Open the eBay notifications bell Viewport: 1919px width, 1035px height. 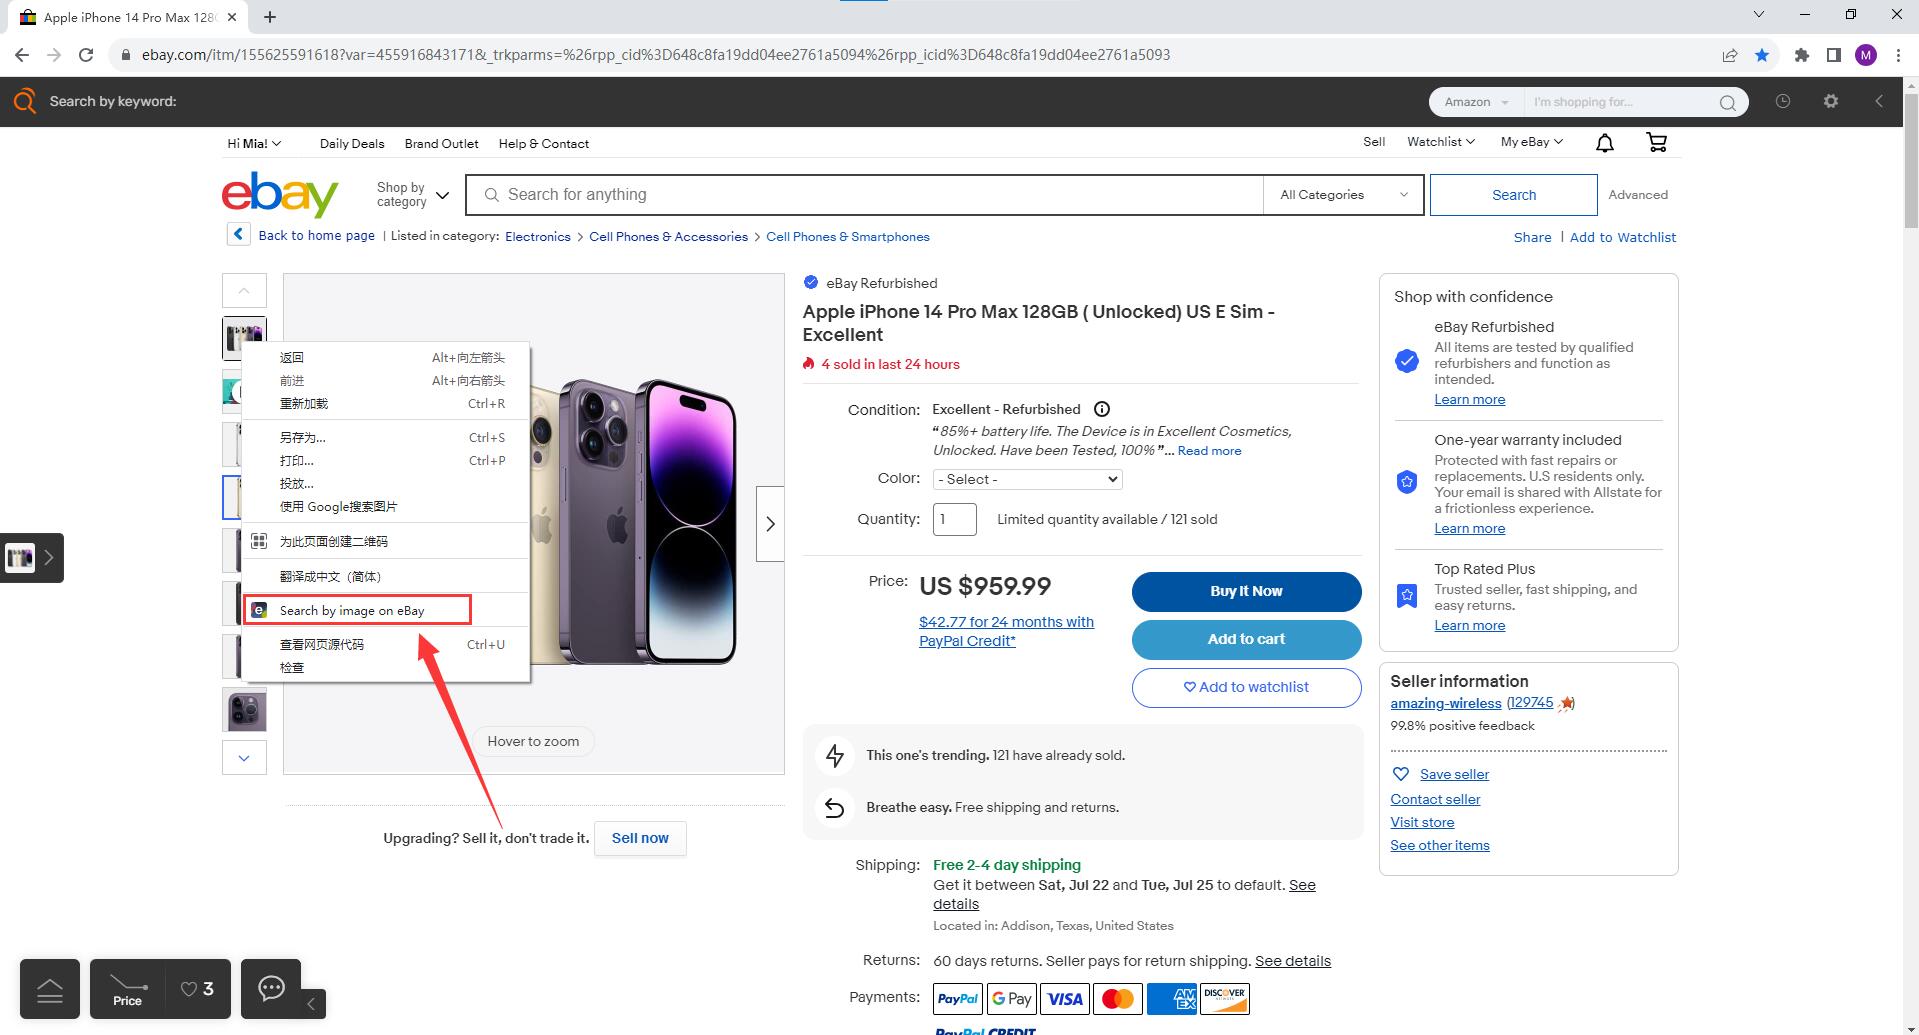tap(1605, 143)
